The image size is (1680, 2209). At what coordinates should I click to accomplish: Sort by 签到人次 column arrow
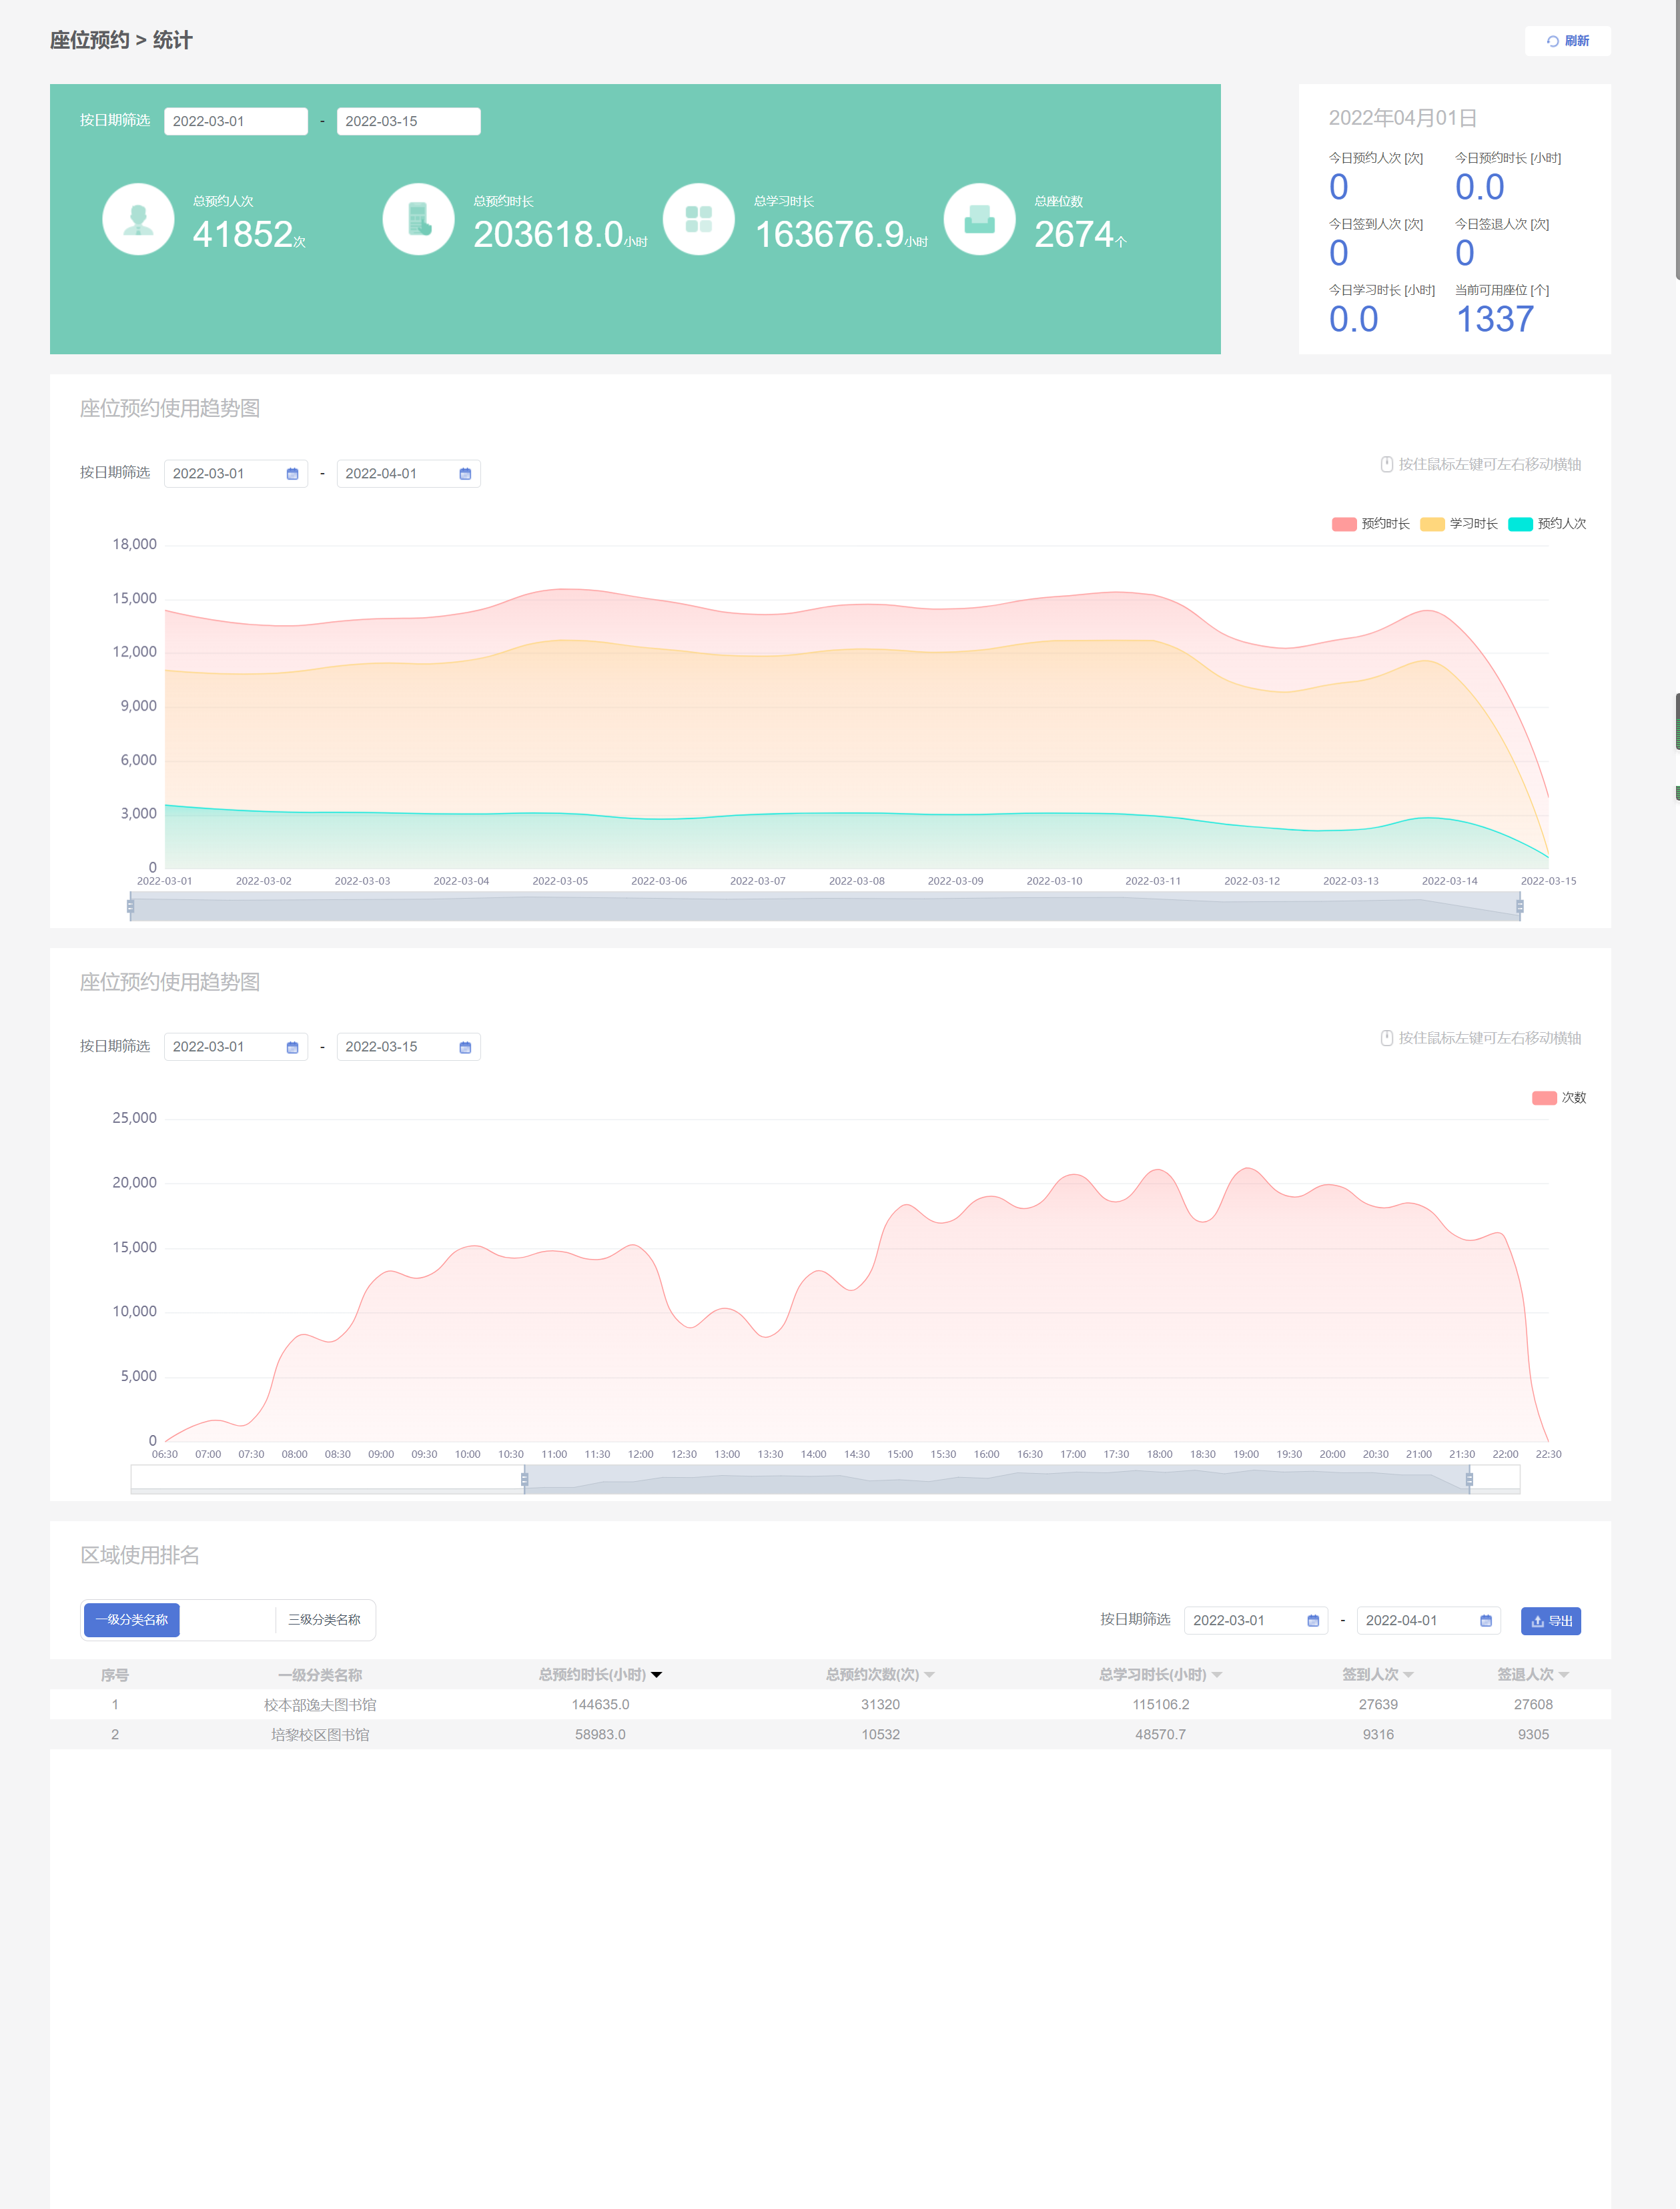click(1409, 1675)
